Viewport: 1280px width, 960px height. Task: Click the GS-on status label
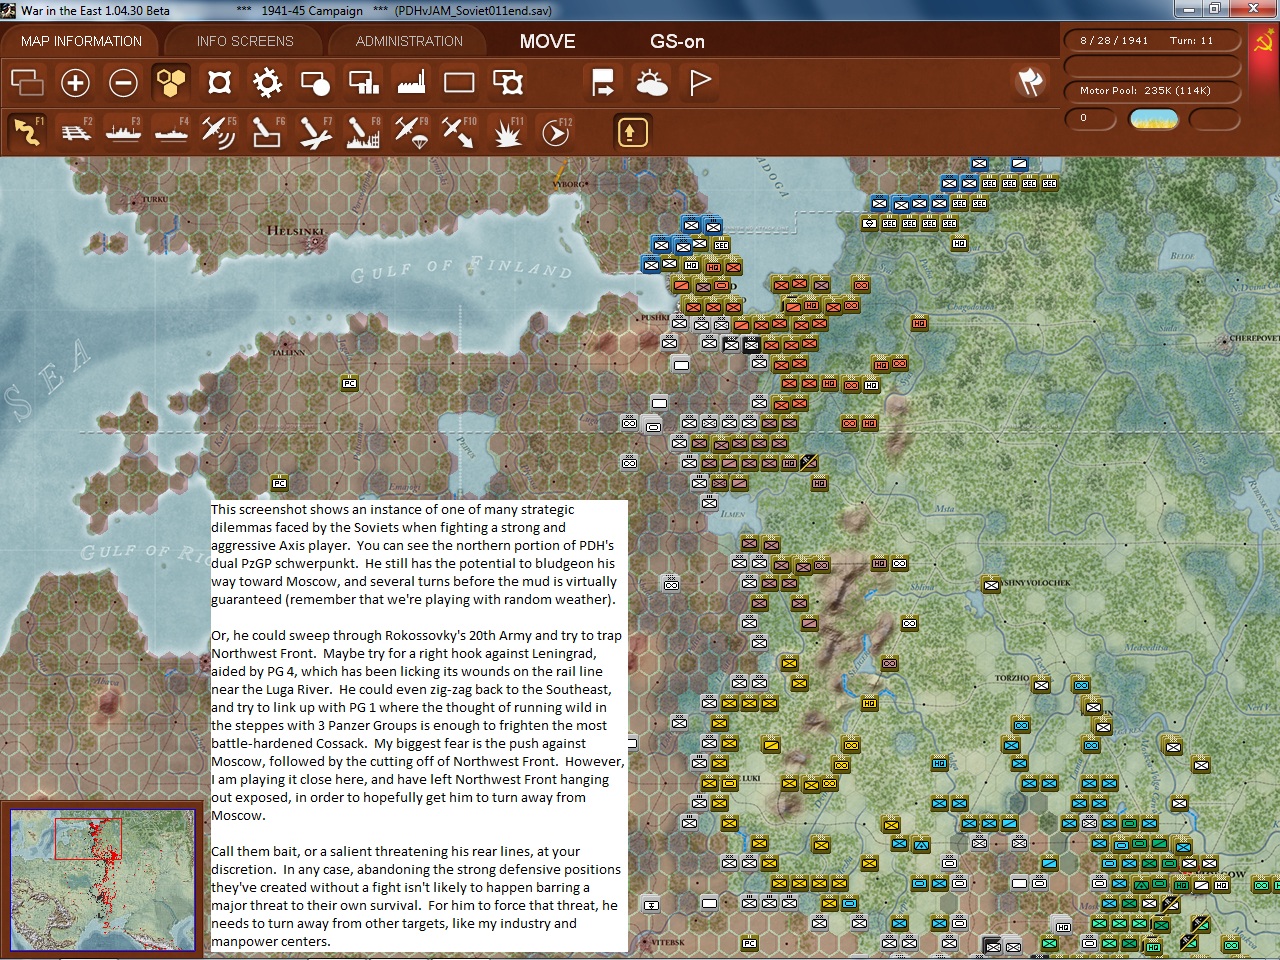coord(677,41)
